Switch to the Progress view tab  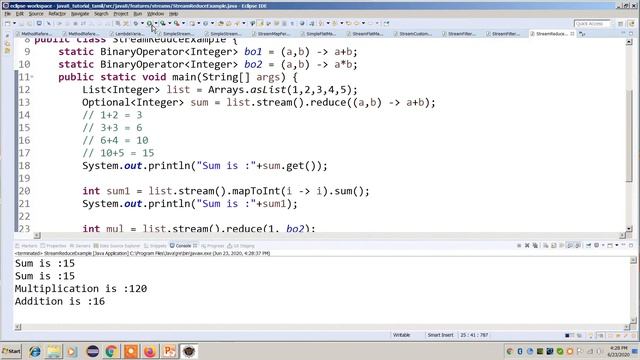tap(213, 246)
